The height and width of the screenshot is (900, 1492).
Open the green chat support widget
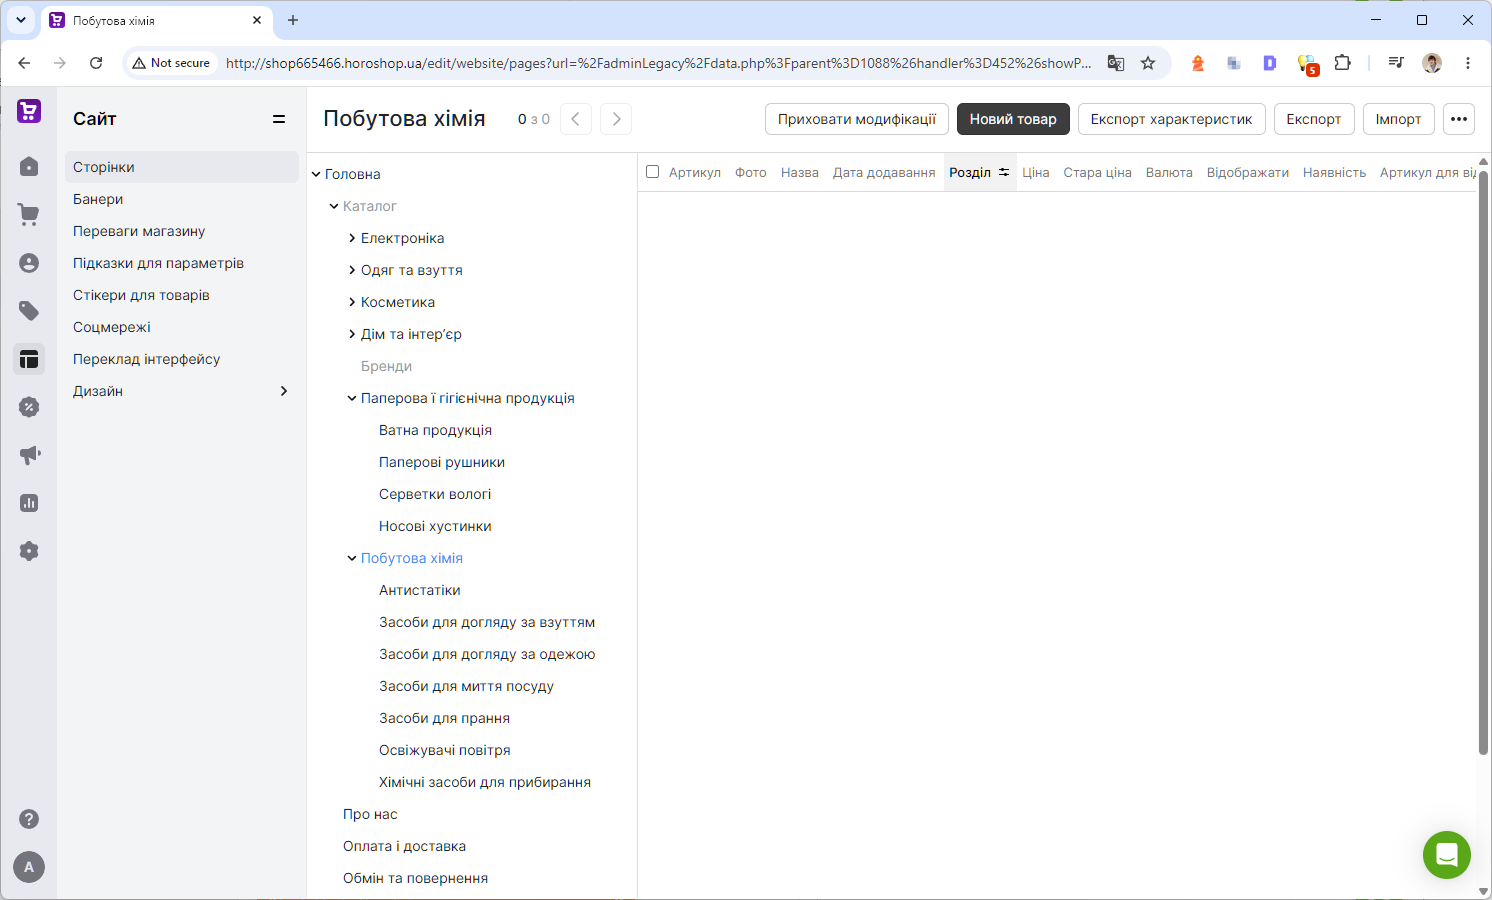1446,854
